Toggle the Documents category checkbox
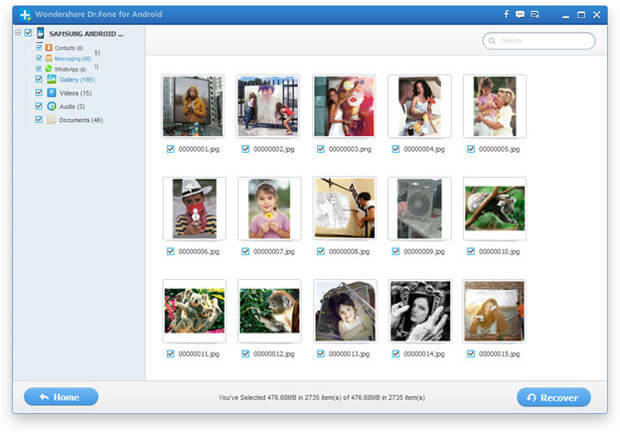Image resolution: width=620 pixels, height=432 pixels. (x=39, y=120)
